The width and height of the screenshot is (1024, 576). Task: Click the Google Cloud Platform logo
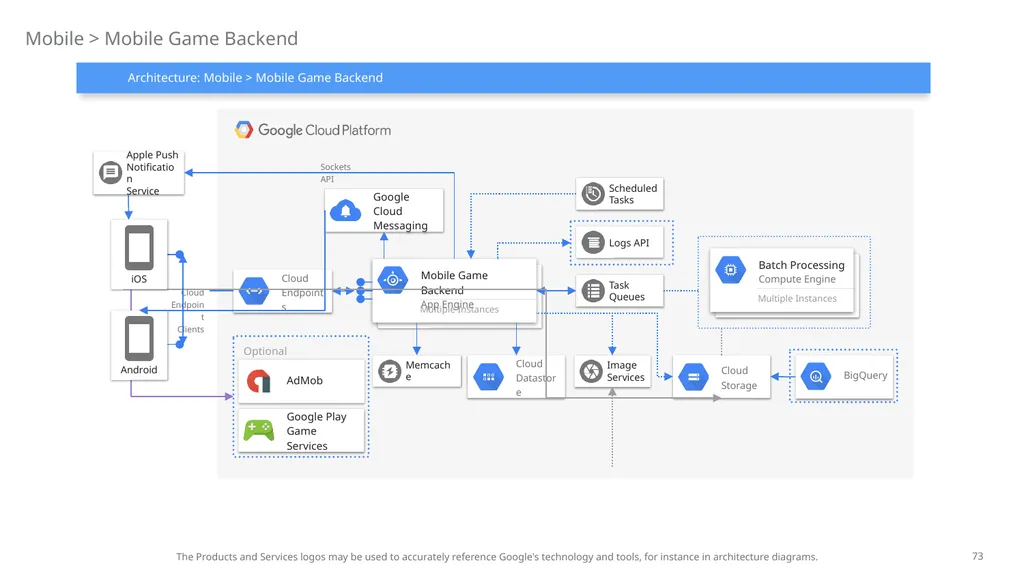pyautogui.click(x=244, y=130)
